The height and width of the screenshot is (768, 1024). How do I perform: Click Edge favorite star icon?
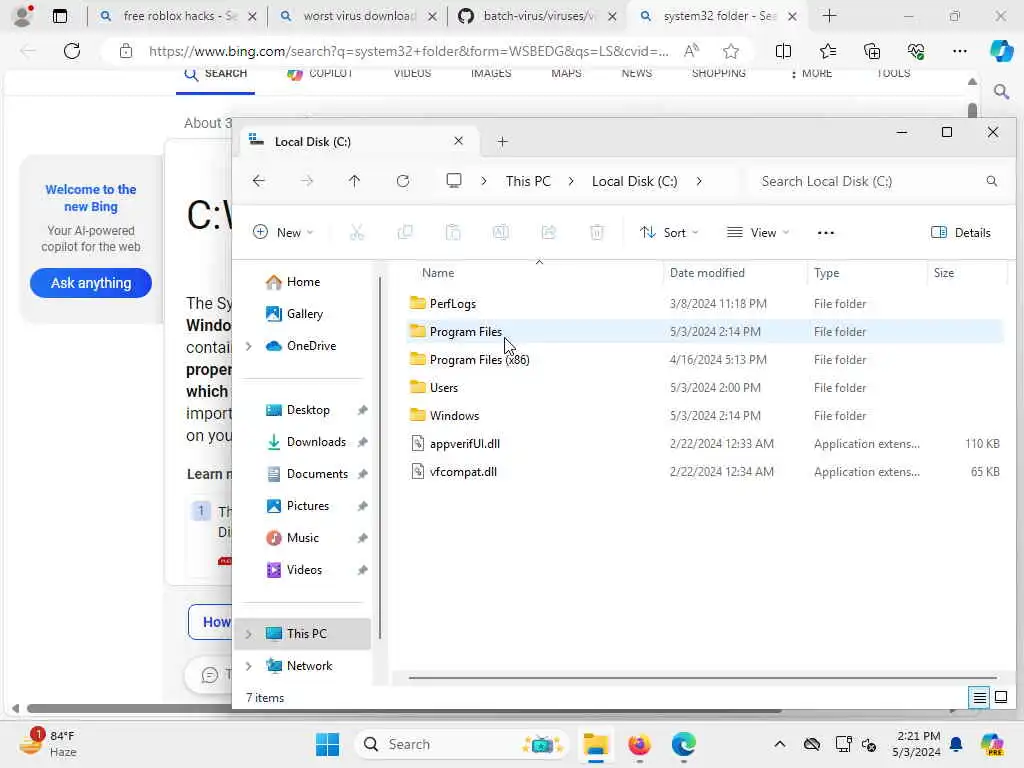pos(731,50)
